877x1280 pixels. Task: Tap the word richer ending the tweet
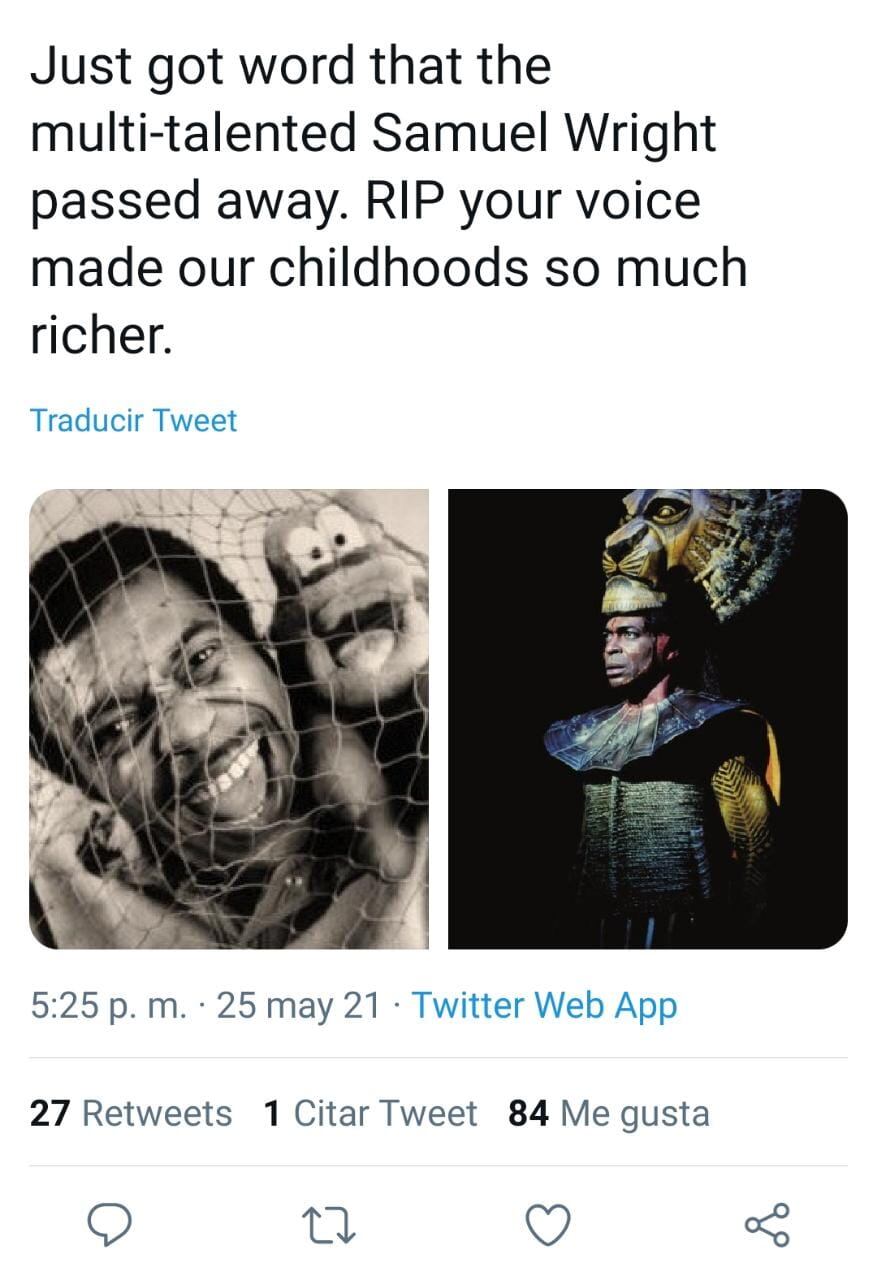tap(100, 335)
